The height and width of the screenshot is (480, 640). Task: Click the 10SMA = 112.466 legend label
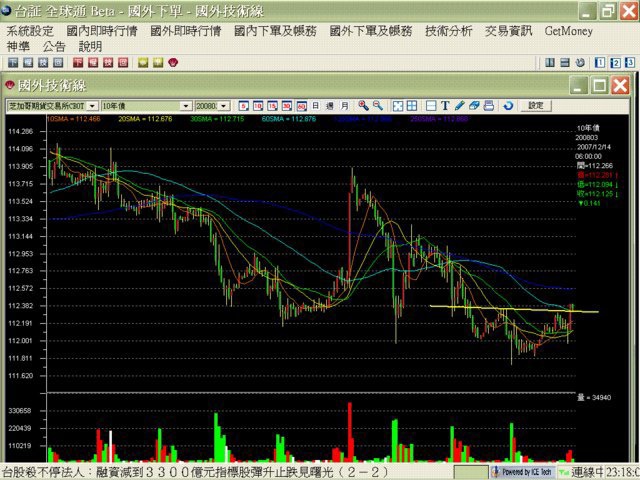[73, 119]
